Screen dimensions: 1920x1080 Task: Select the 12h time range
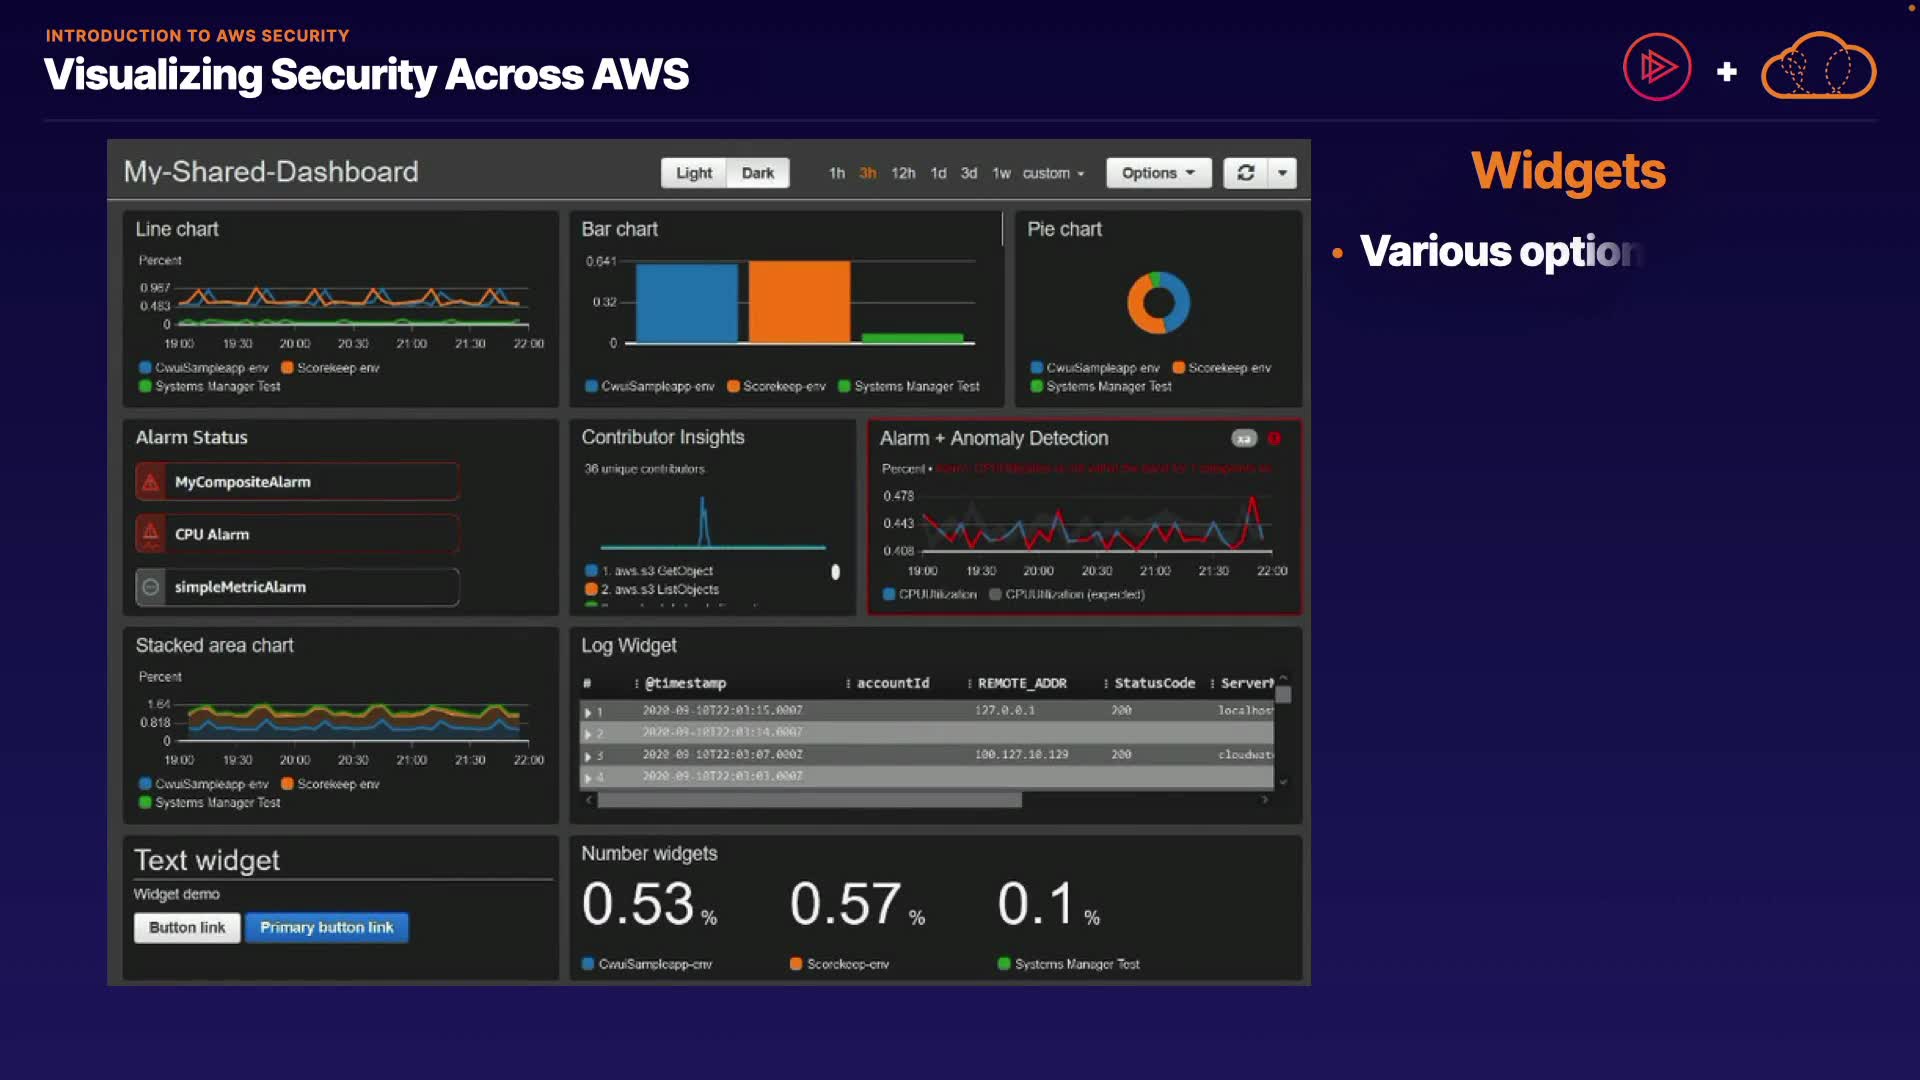[903, 173]
